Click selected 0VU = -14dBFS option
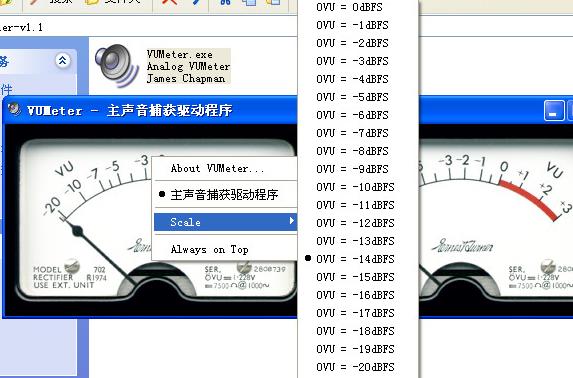The height and width of the screenshot is (378, 573). pos(358,259)
